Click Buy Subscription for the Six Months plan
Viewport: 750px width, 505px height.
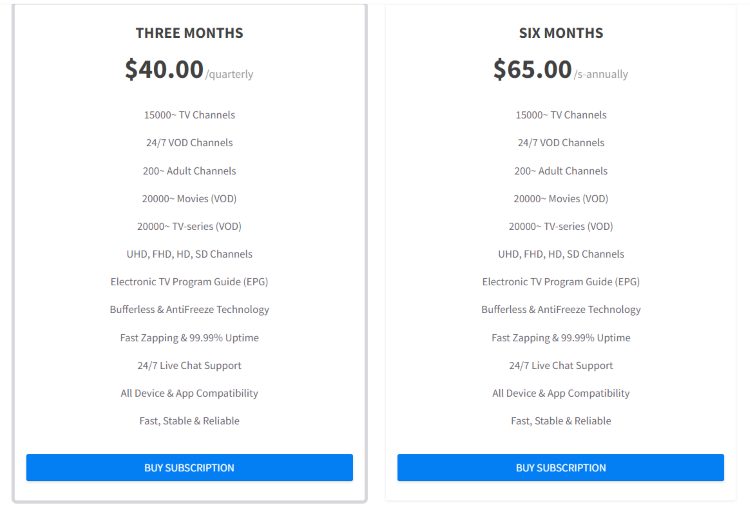(x=561, y=467)
